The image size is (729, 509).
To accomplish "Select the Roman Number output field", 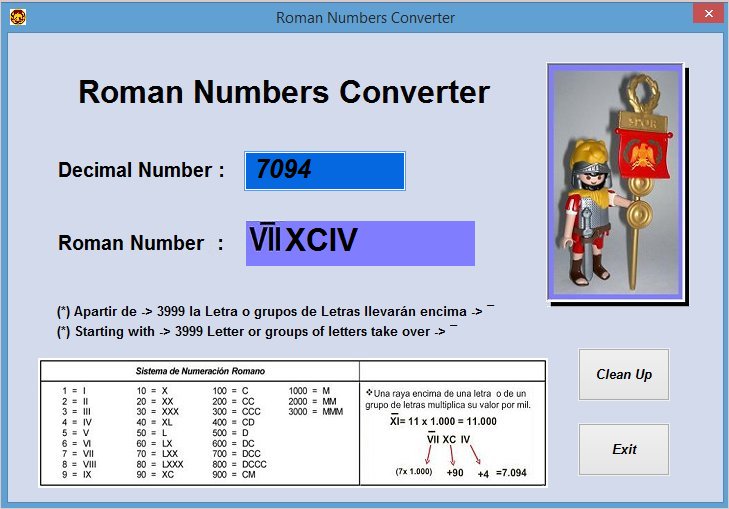I will (360, 243).
